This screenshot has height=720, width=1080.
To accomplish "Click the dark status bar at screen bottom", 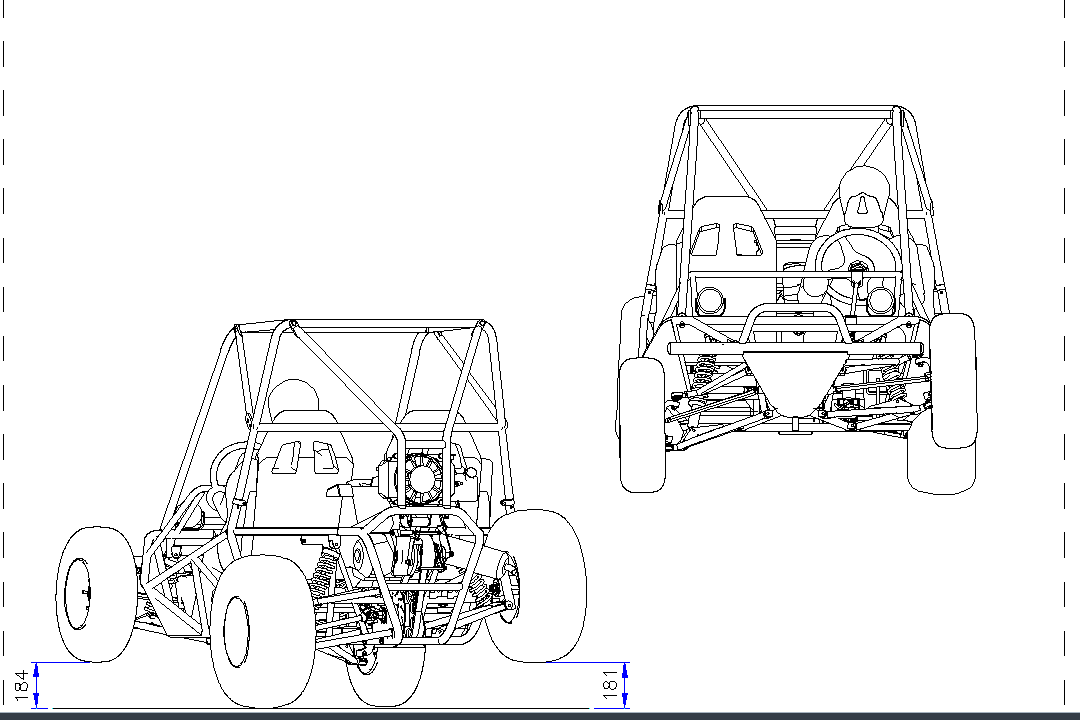I will [x=540, y=716].
